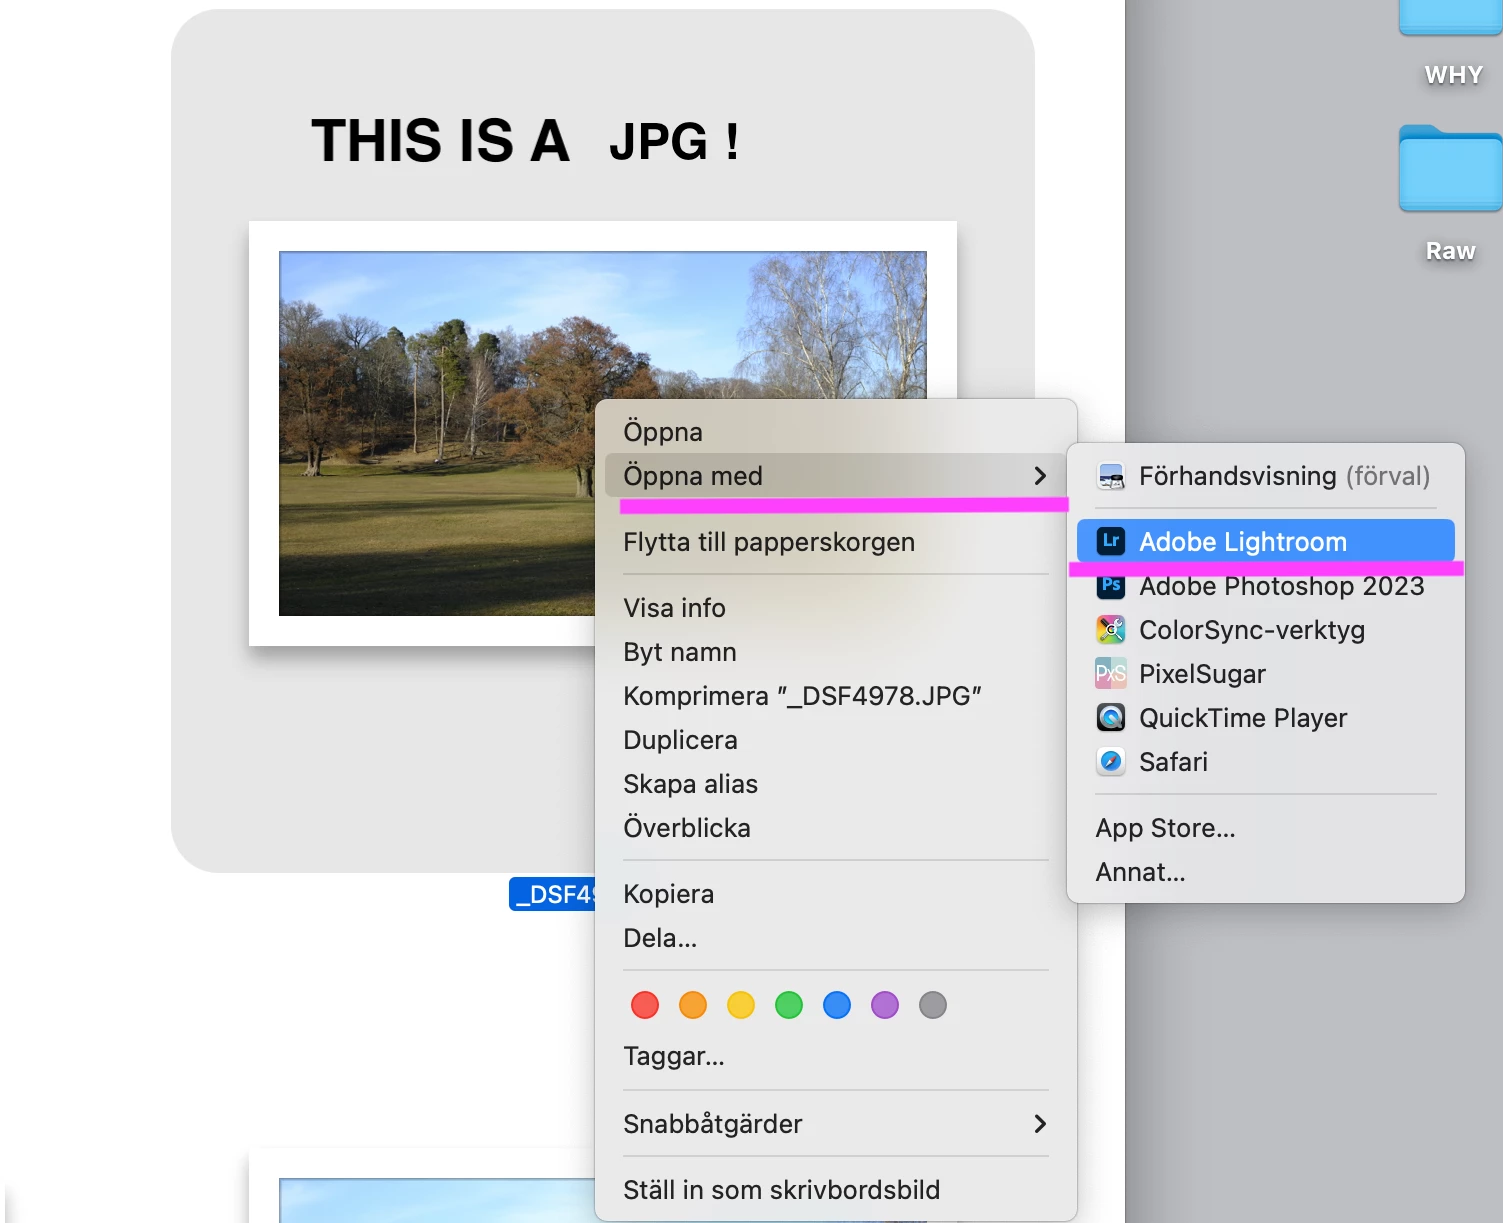
Task: Click the Adobe Photoshop 2023 icon
Action: [x=1111, y=586]
